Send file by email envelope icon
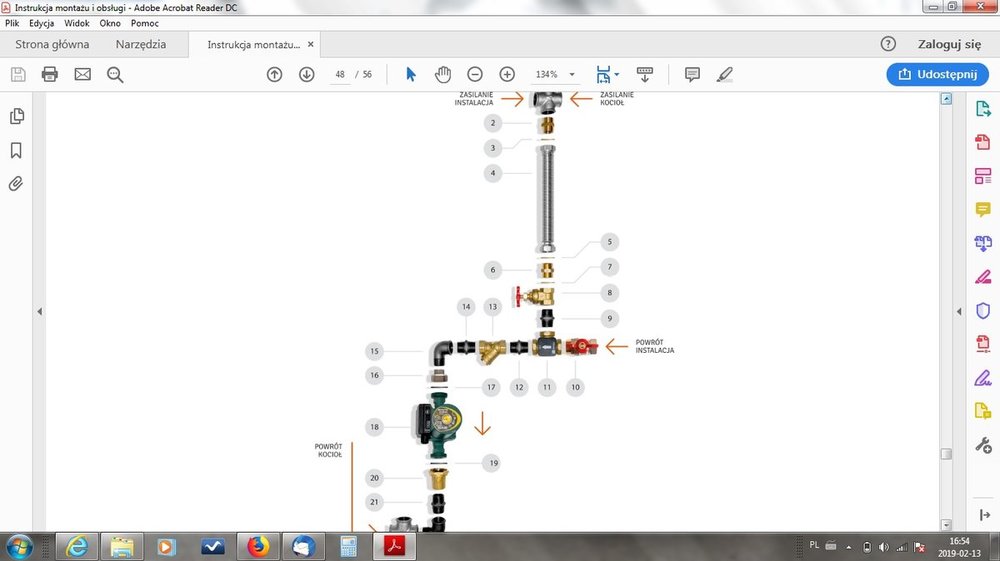Viewport: 1000px width, 561px height. pos(82,74)
